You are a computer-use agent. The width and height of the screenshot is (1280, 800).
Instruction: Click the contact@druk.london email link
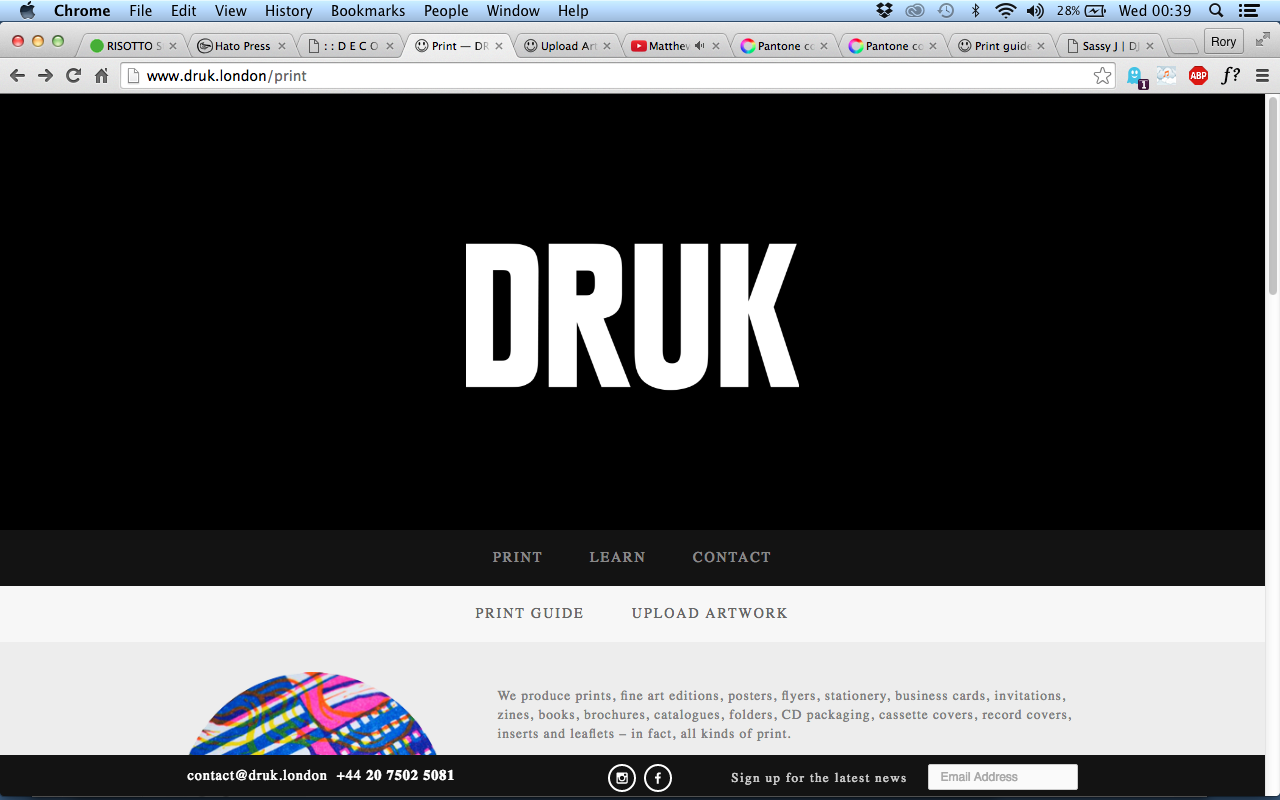257,775
